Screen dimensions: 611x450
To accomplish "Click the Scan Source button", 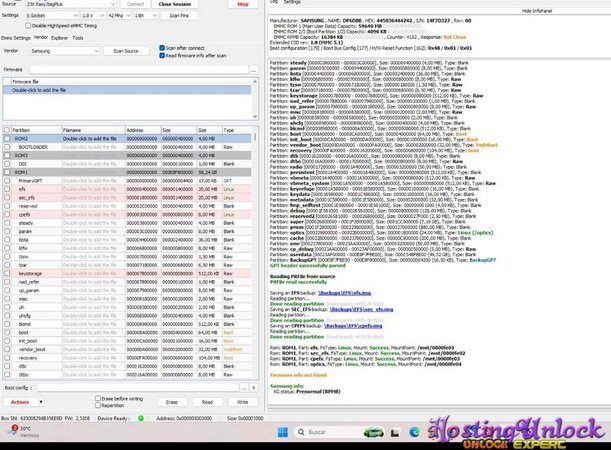I will [x=126, y=50].
